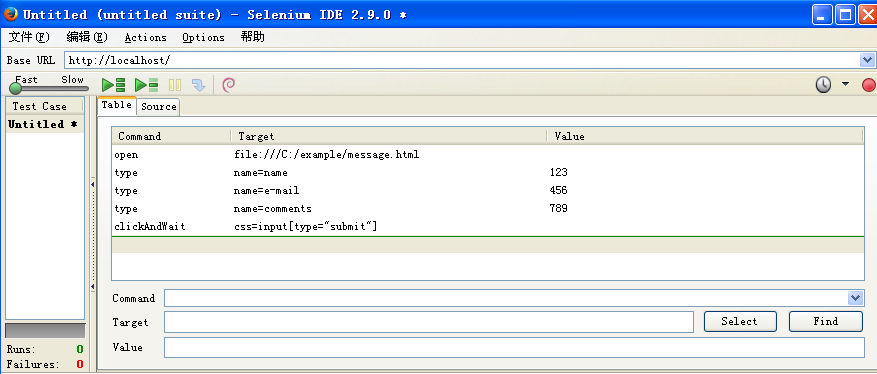The height and width of the screenshot is (374, 877).
Task: Open the Options menu
Action: tap(203, 37)
